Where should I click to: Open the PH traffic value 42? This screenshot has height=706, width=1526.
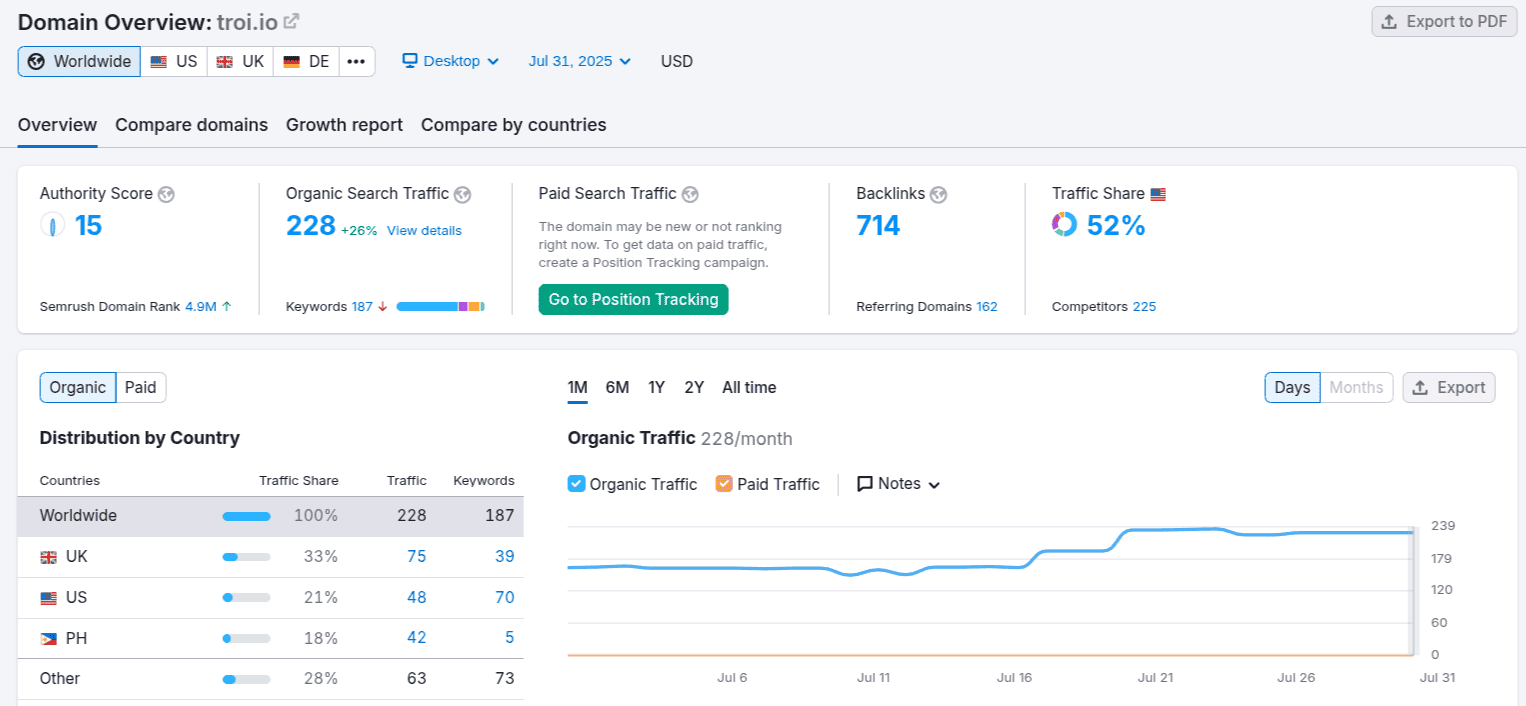(x=416, y=638)
